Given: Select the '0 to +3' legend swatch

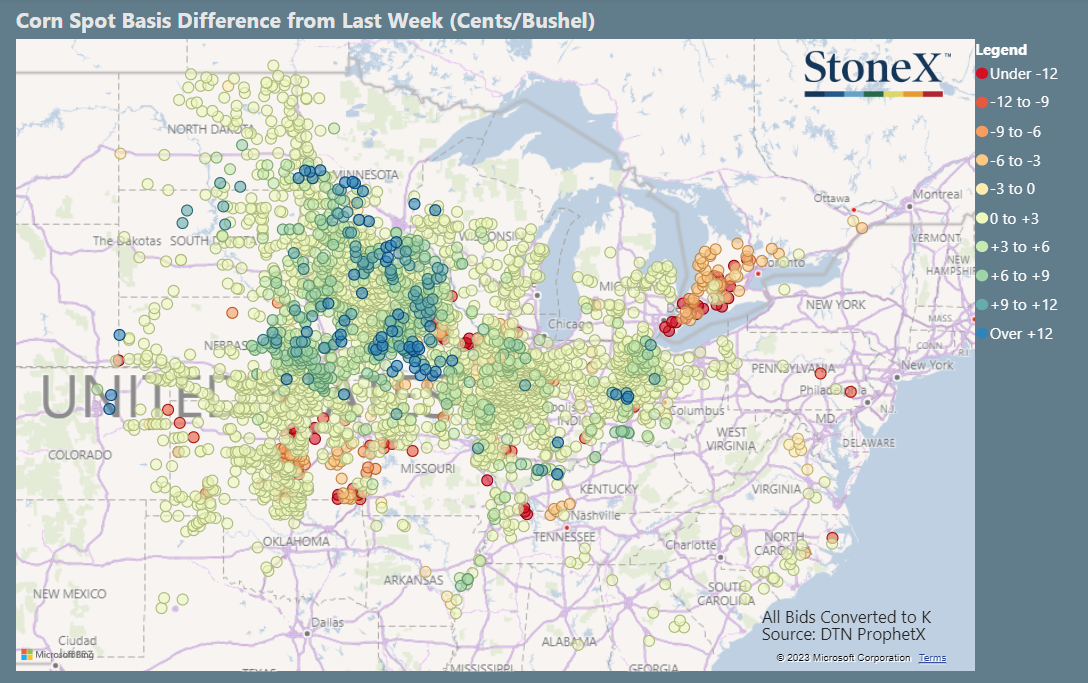Looking at the screenshot, I should pos(982,219).
